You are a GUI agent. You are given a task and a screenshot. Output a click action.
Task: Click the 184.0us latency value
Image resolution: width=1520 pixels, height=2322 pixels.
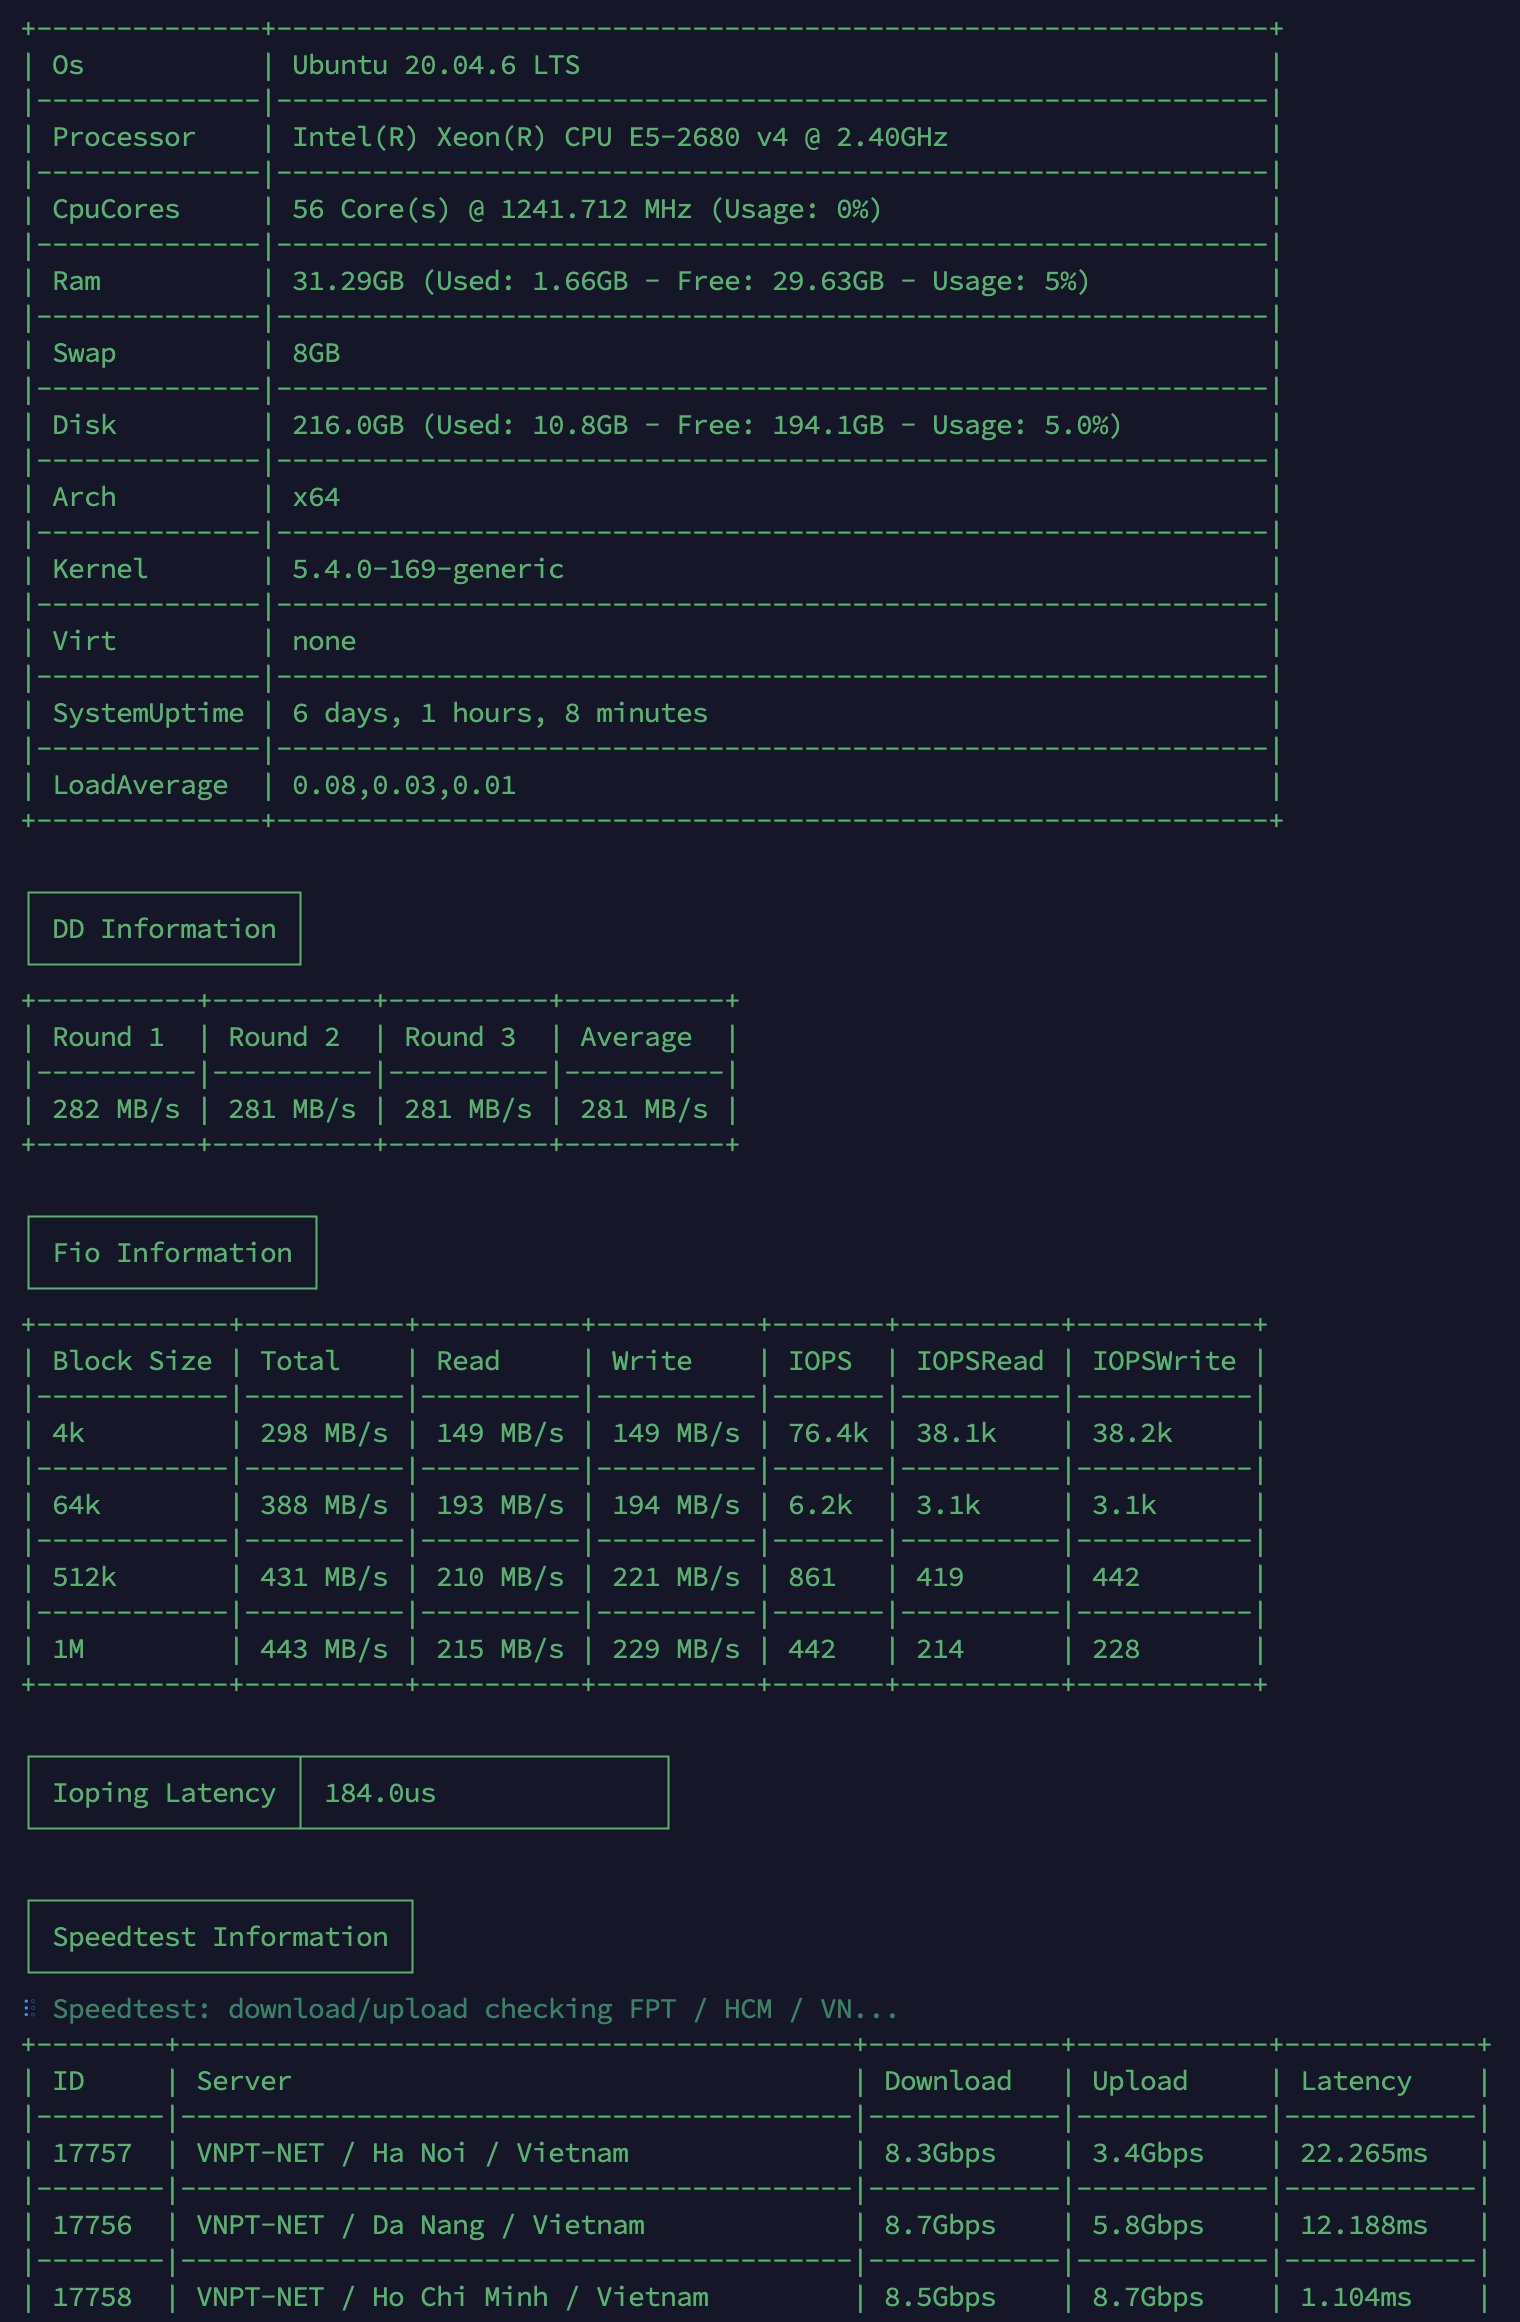(380, 1793)
